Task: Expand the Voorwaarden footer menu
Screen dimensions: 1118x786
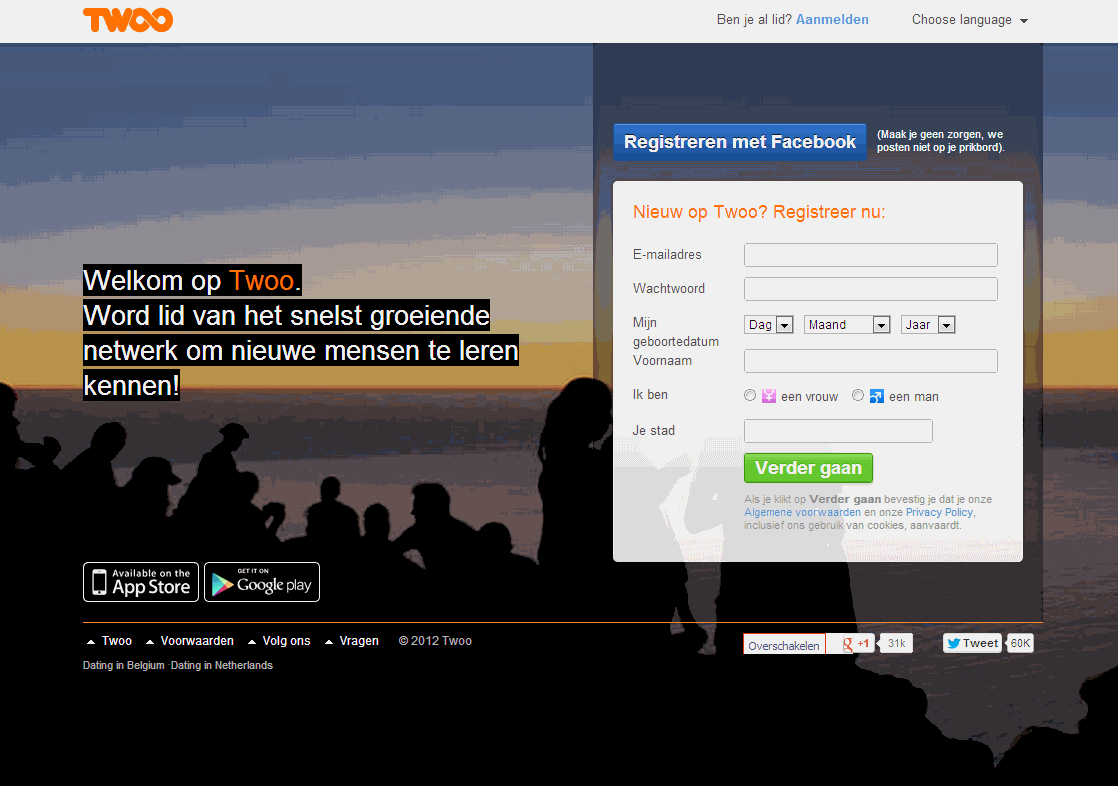Action: (190, 640)
